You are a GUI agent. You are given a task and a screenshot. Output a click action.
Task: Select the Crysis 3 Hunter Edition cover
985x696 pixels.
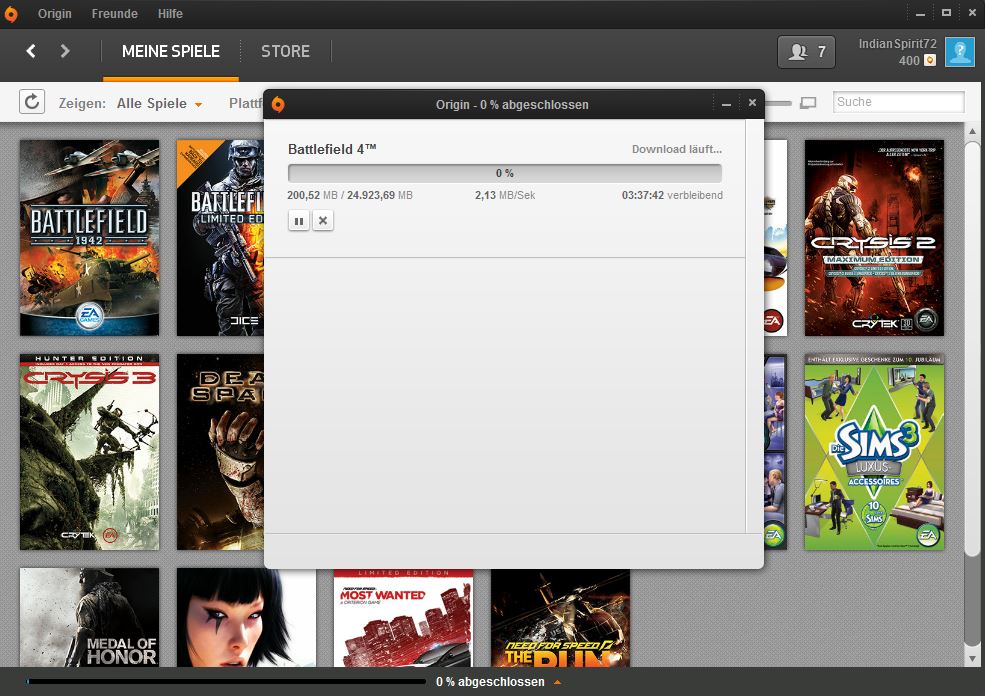[x=89, y=452]
